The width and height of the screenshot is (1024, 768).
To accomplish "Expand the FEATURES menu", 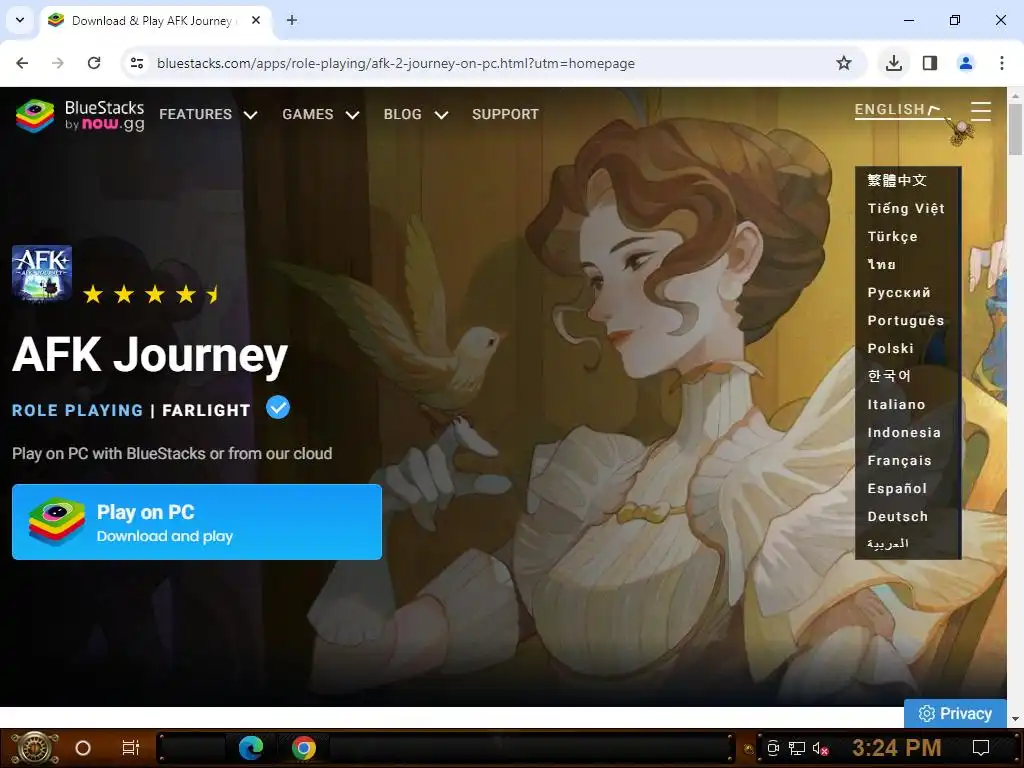I will [x=208, y=114].
